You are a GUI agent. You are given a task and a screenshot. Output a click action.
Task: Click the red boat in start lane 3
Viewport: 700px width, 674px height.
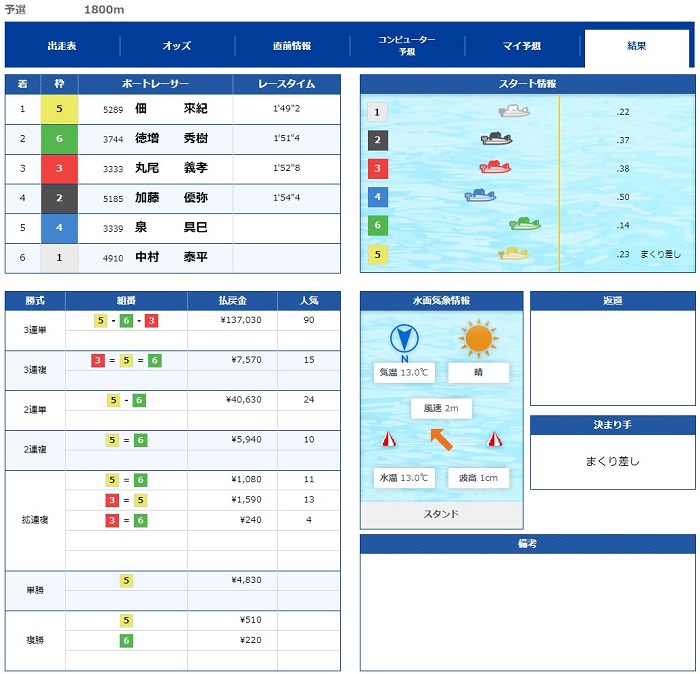tap(494, 167)
